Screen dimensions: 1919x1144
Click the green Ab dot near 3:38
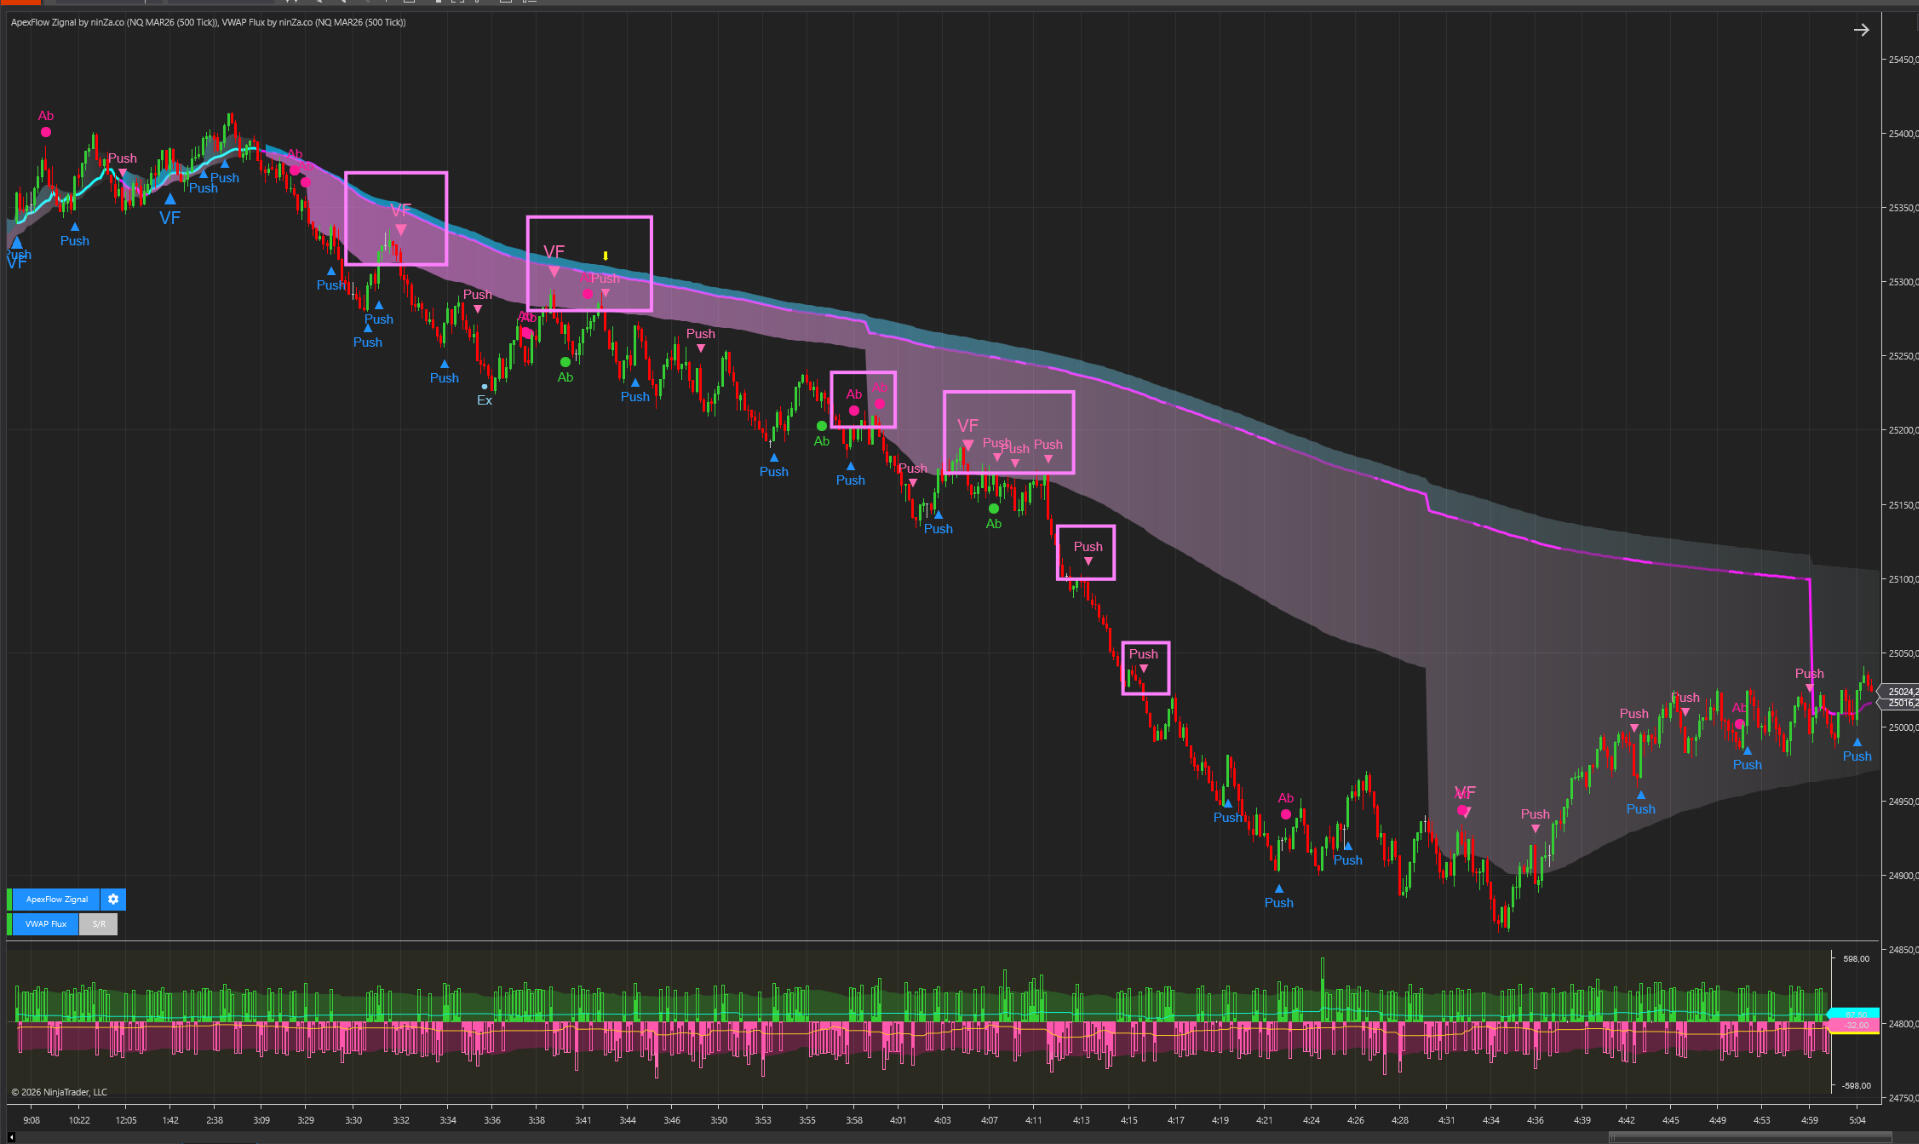click(x=565, y=362)
